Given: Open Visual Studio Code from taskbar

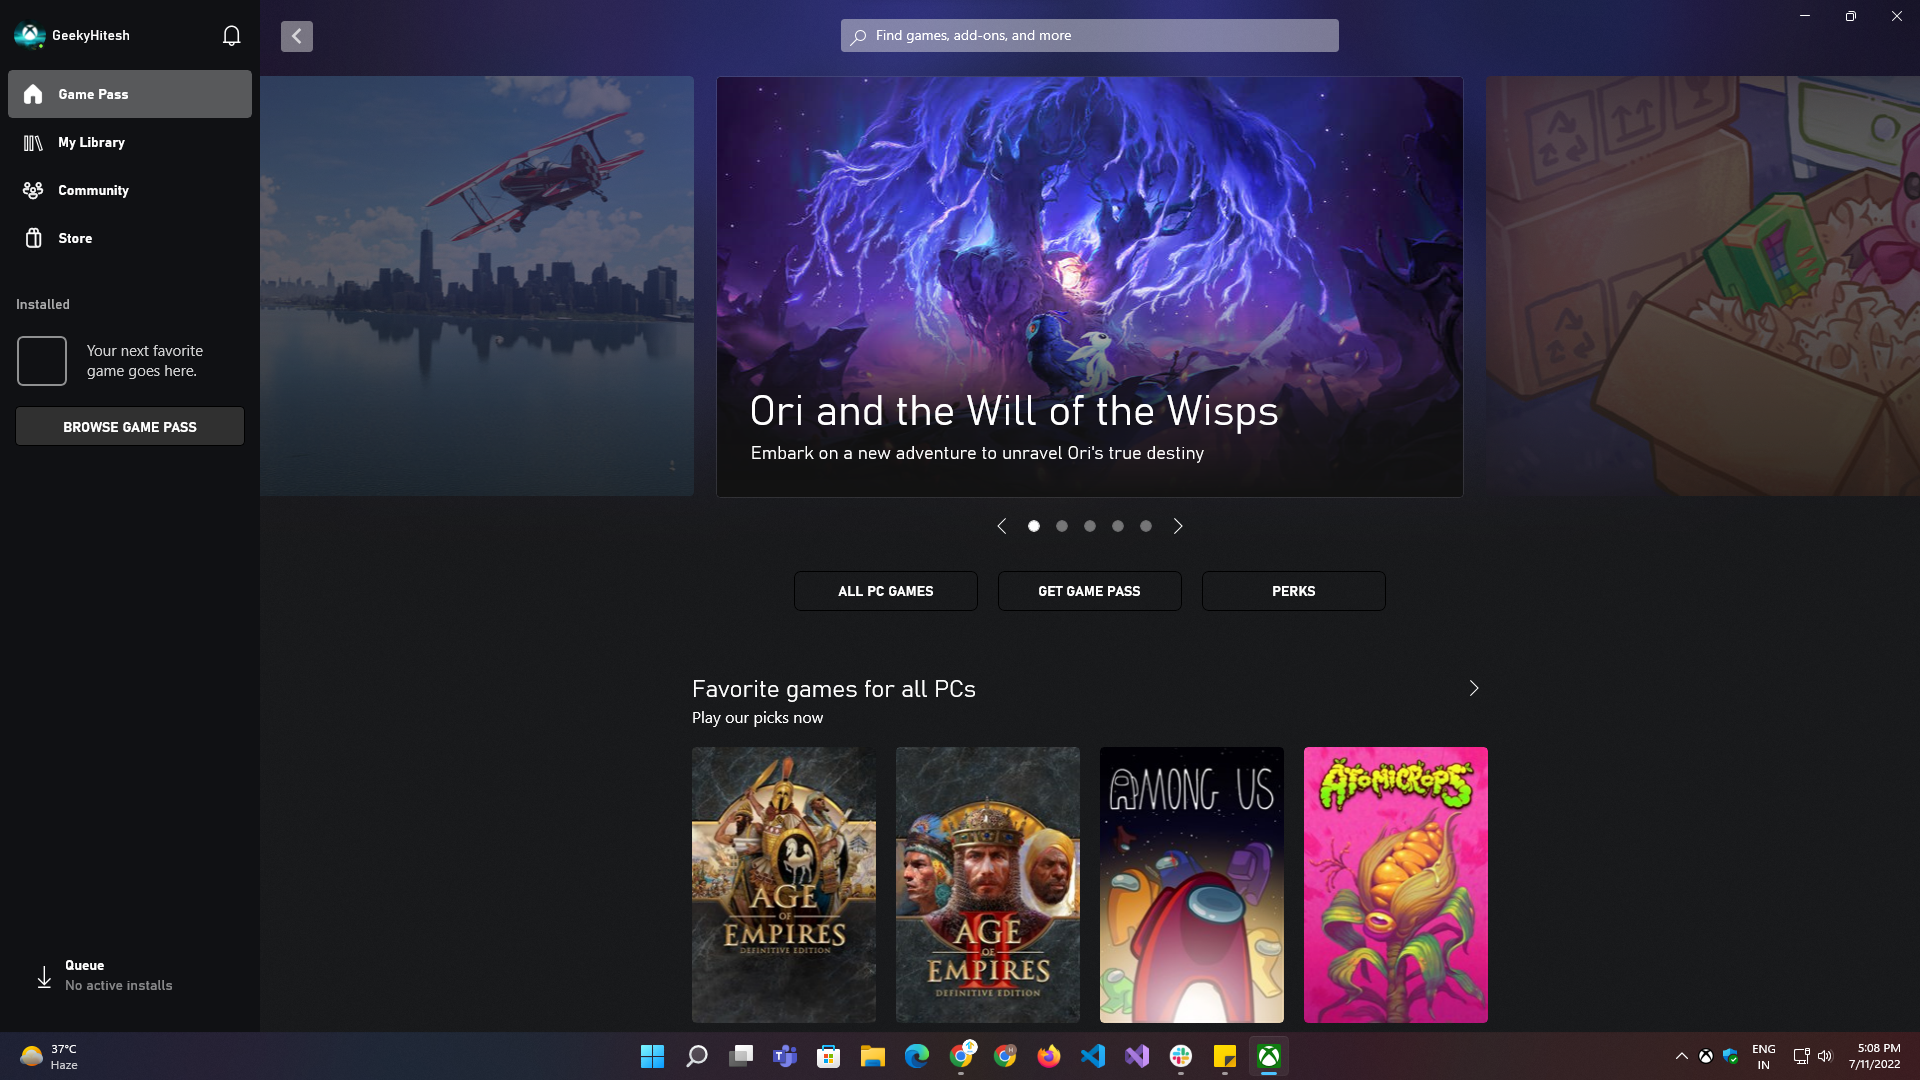Looking at the screenshot, I should [x=1093, y=1056].
